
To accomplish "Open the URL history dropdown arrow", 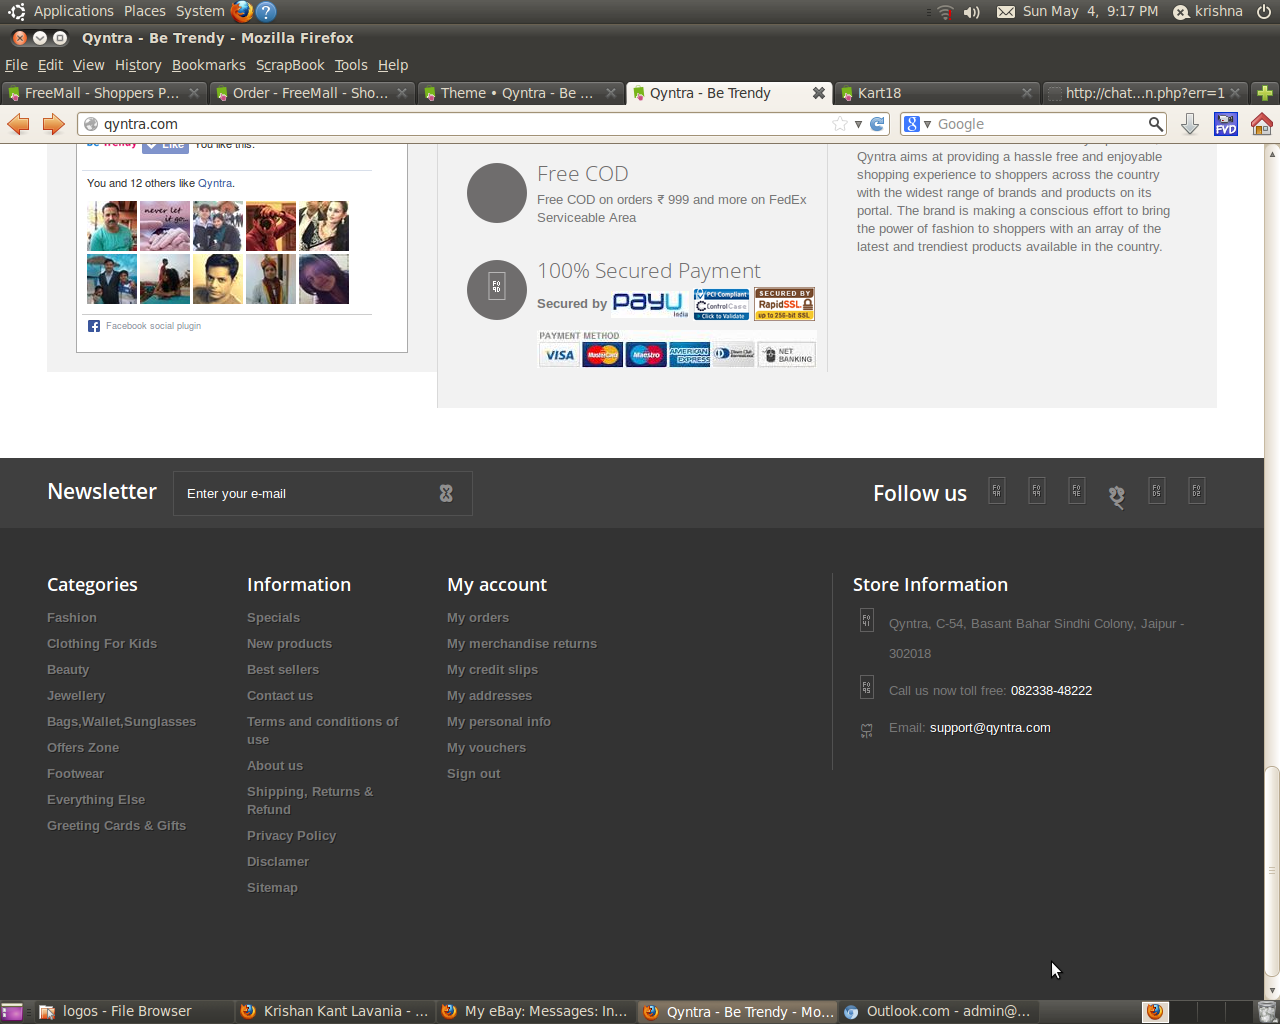I will click(x=858, y=124).
